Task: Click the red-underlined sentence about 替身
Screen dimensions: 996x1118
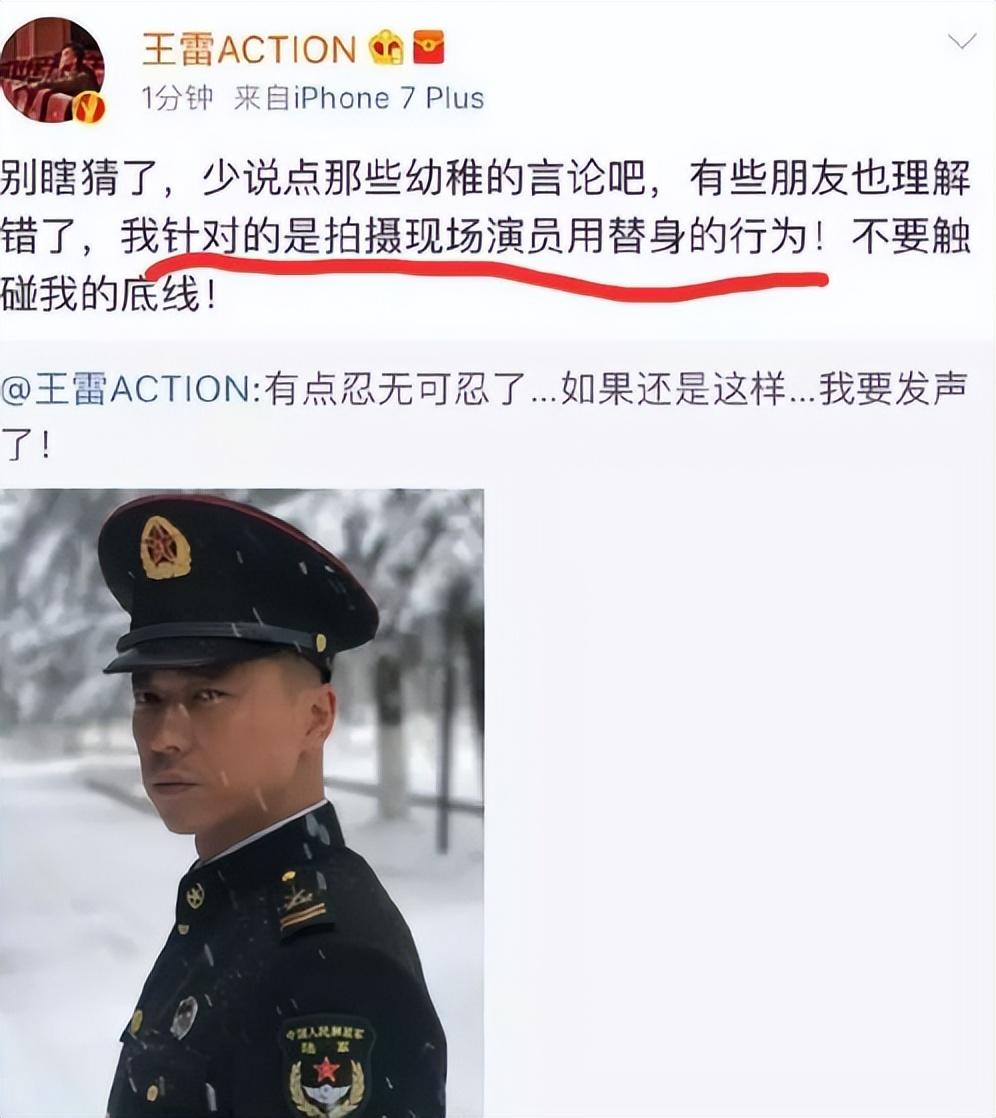Action: coord(473,237)
